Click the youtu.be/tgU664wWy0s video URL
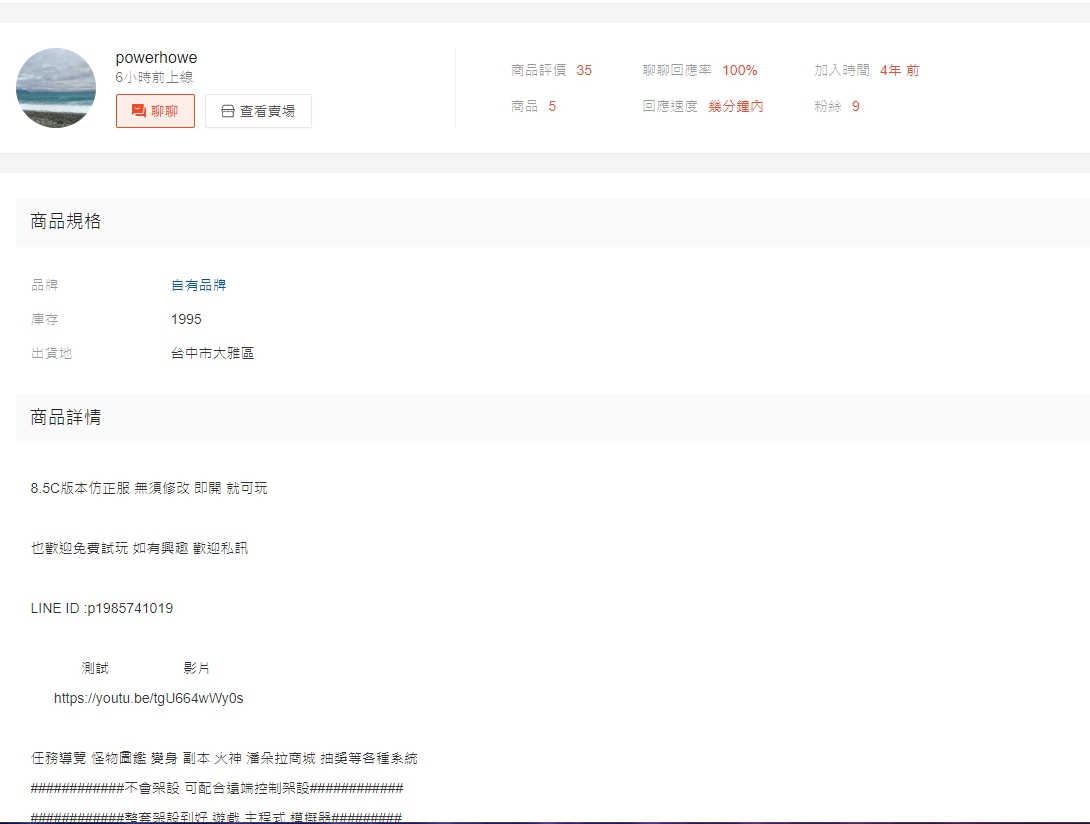1090x824 pixels. (x=149, y=698)
